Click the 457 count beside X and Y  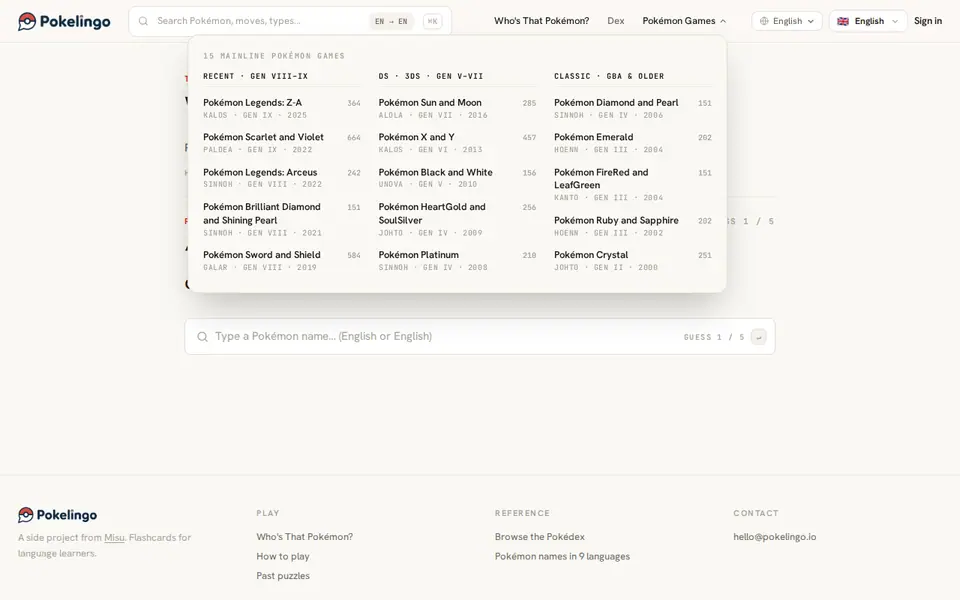point(529,138)
